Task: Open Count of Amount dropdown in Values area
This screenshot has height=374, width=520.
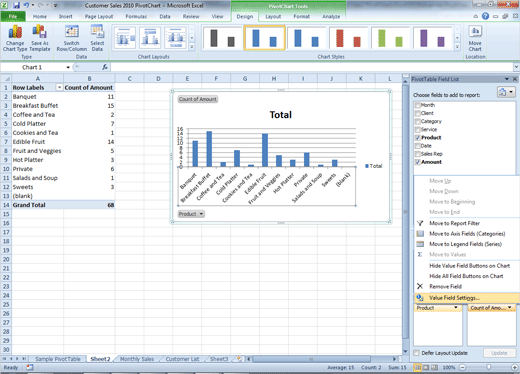Action: (x=510, y=308)
